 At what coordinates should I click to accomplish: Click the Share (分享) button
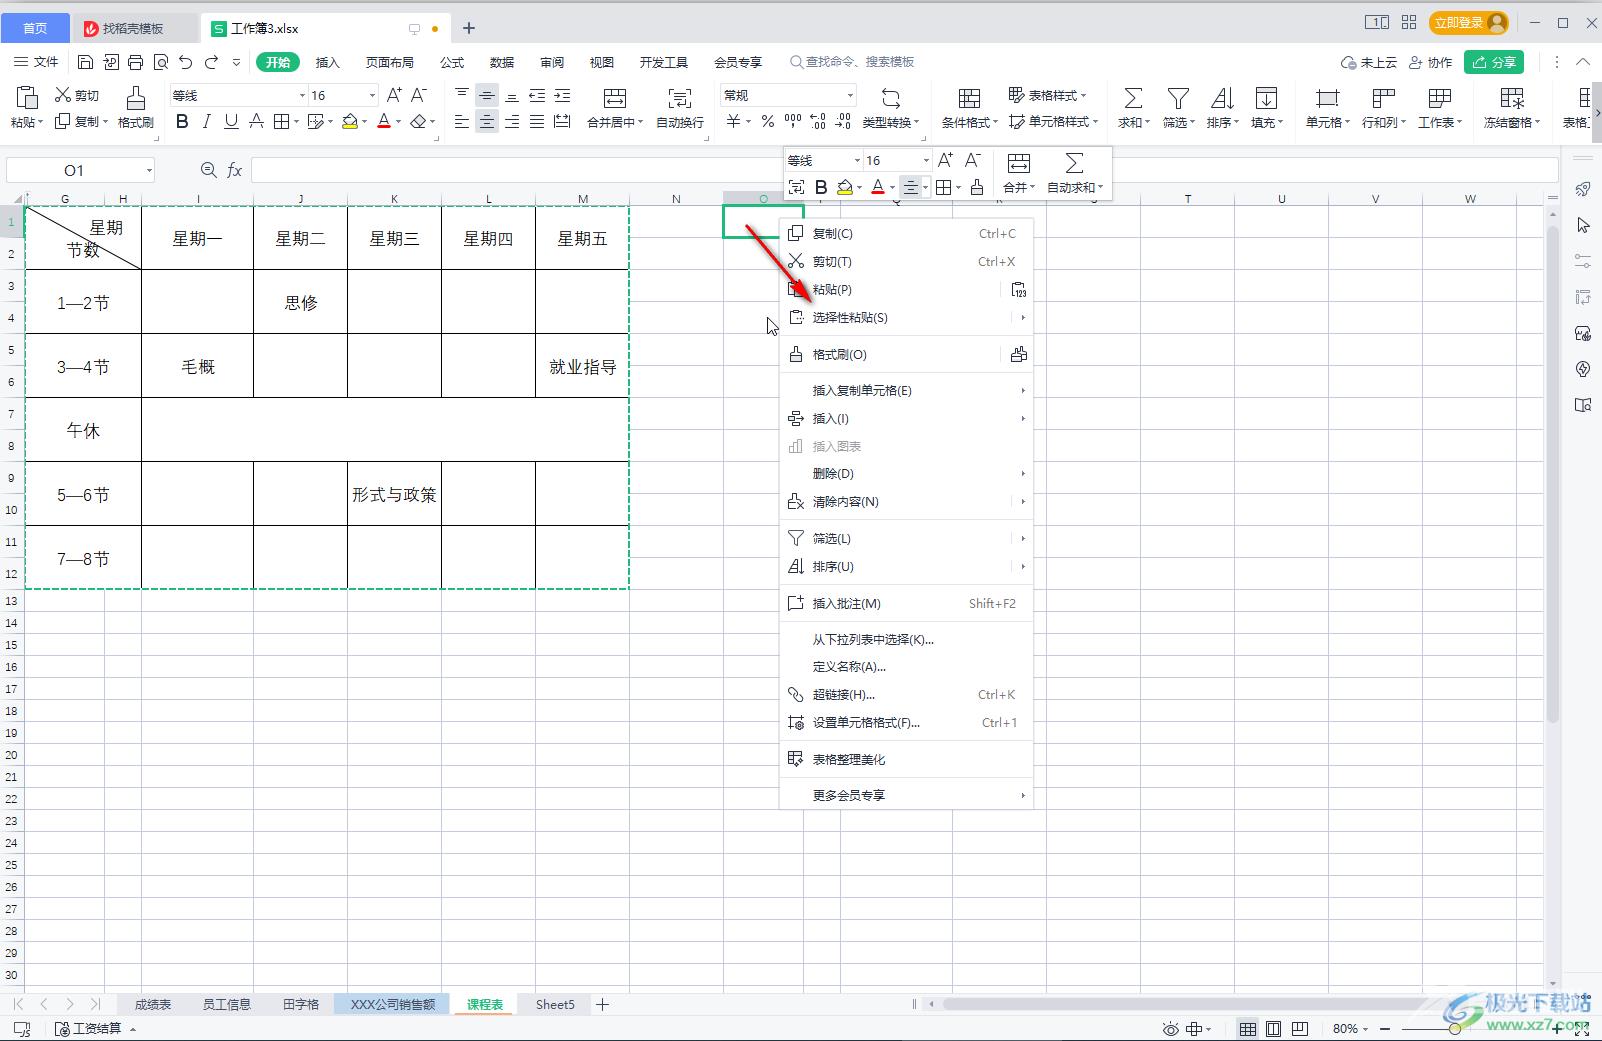tap(1494, 62)
